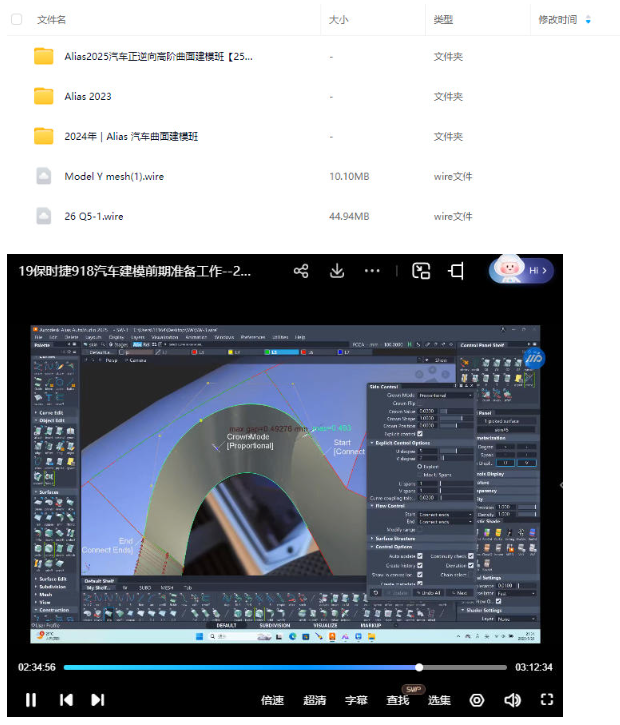Change quality with the 超清 option
620x725 pixels.
point(314,700)
